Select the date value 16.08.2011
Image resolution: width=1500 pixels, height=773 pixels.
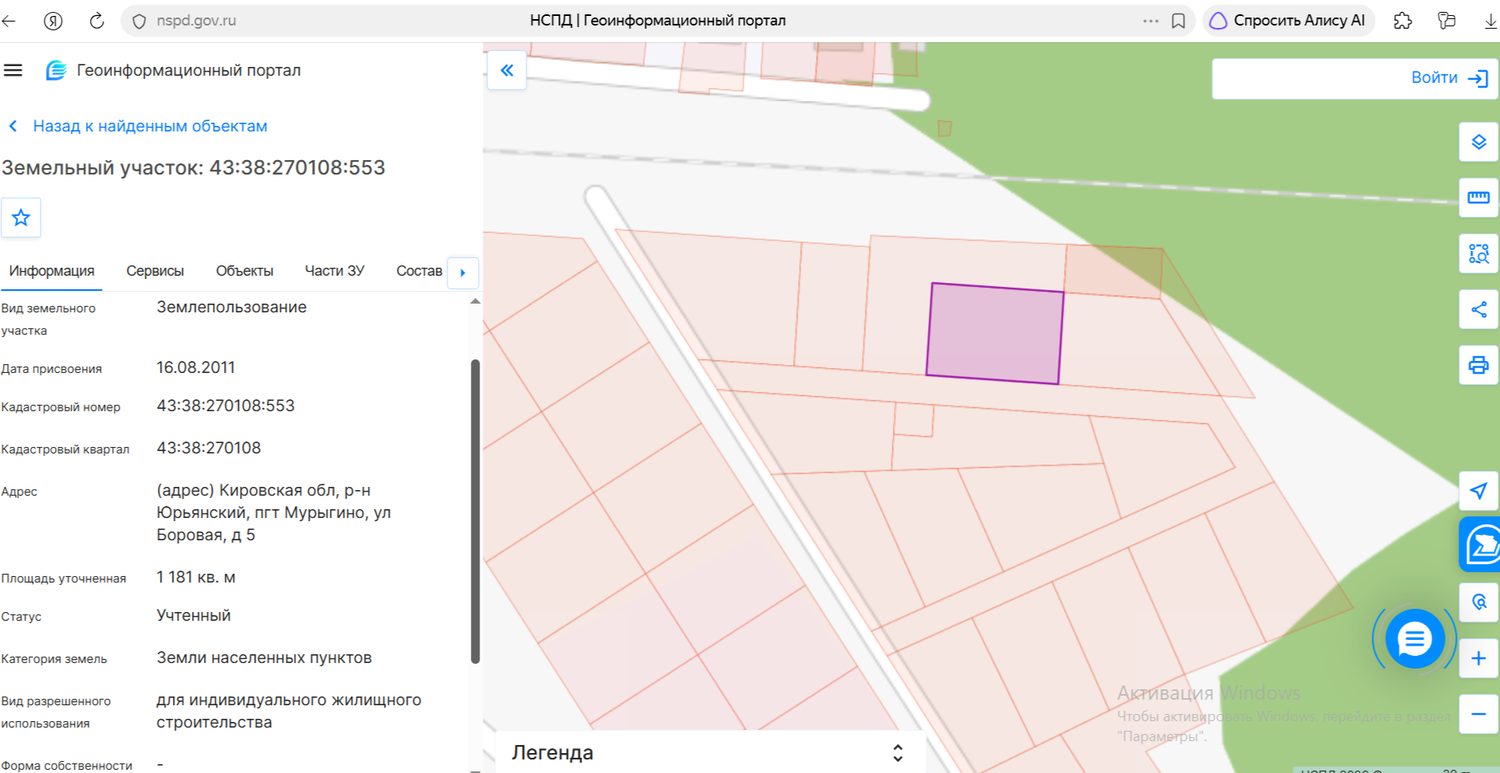point(196,367)
